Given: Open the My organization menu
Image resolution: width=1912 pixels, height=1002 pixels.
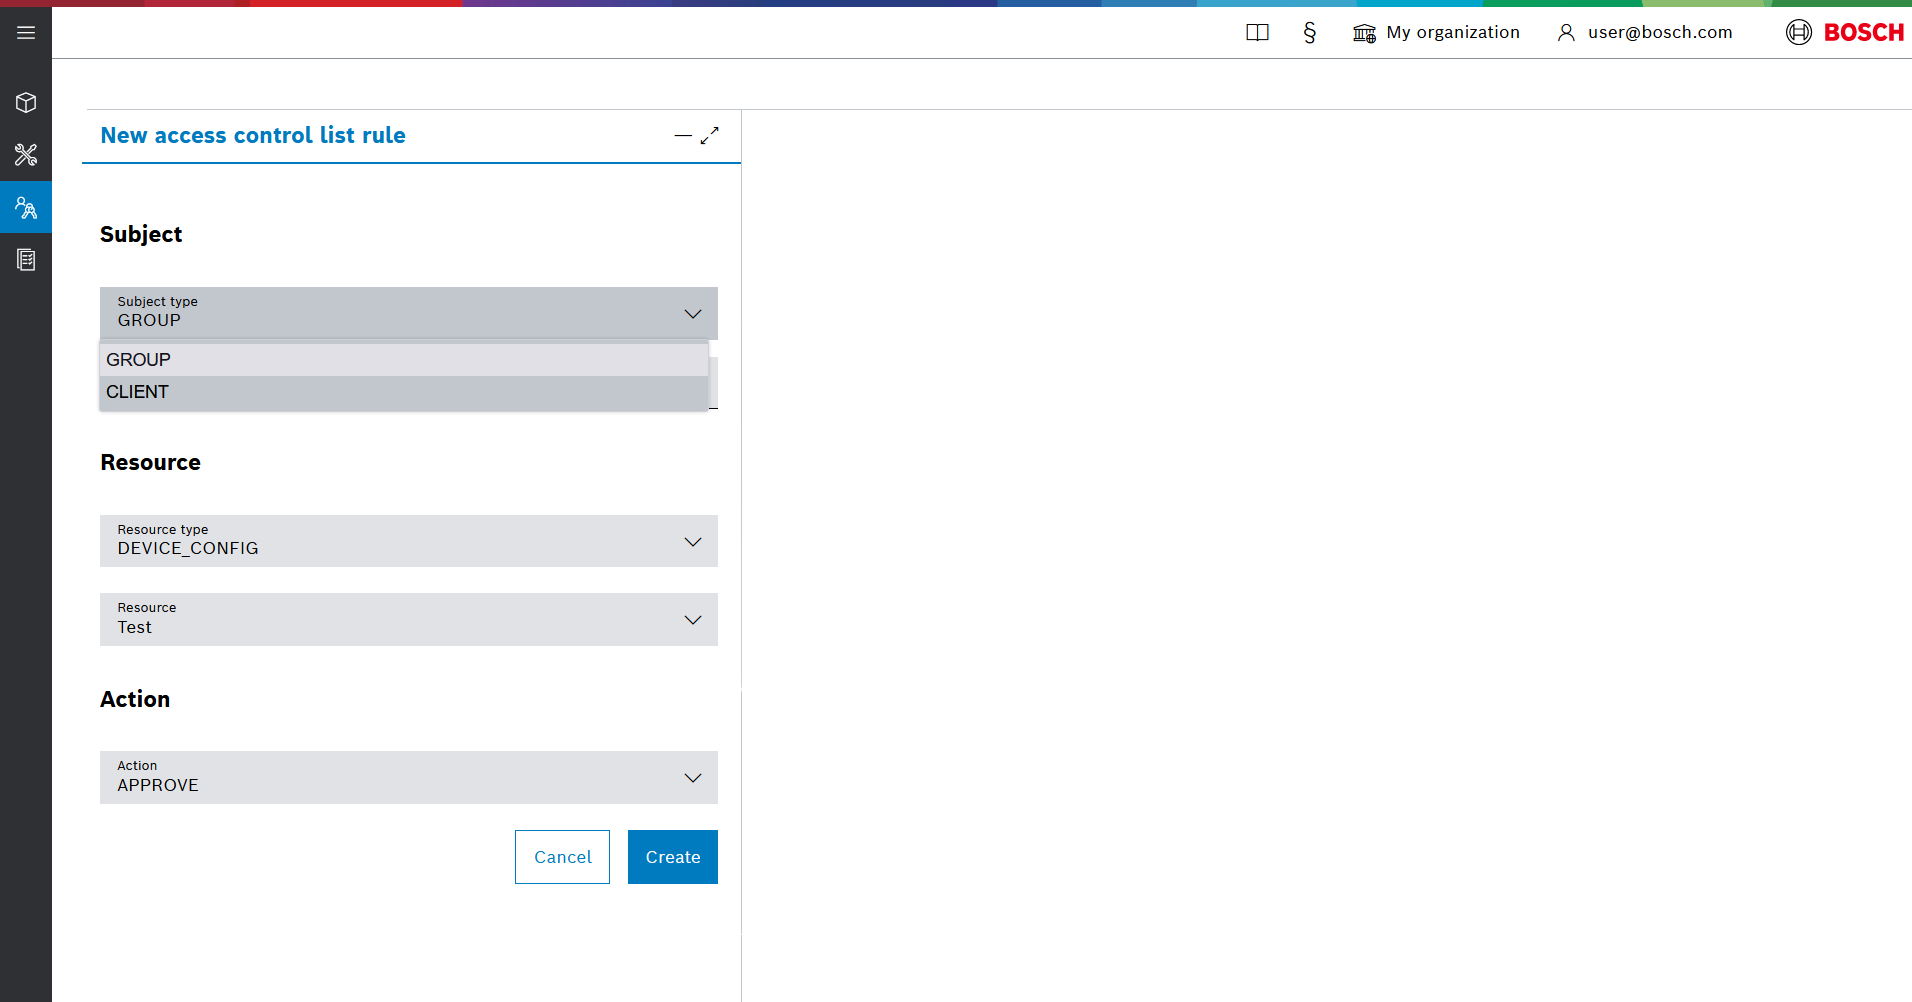Looking at the screenshot, I should 1436,33.
